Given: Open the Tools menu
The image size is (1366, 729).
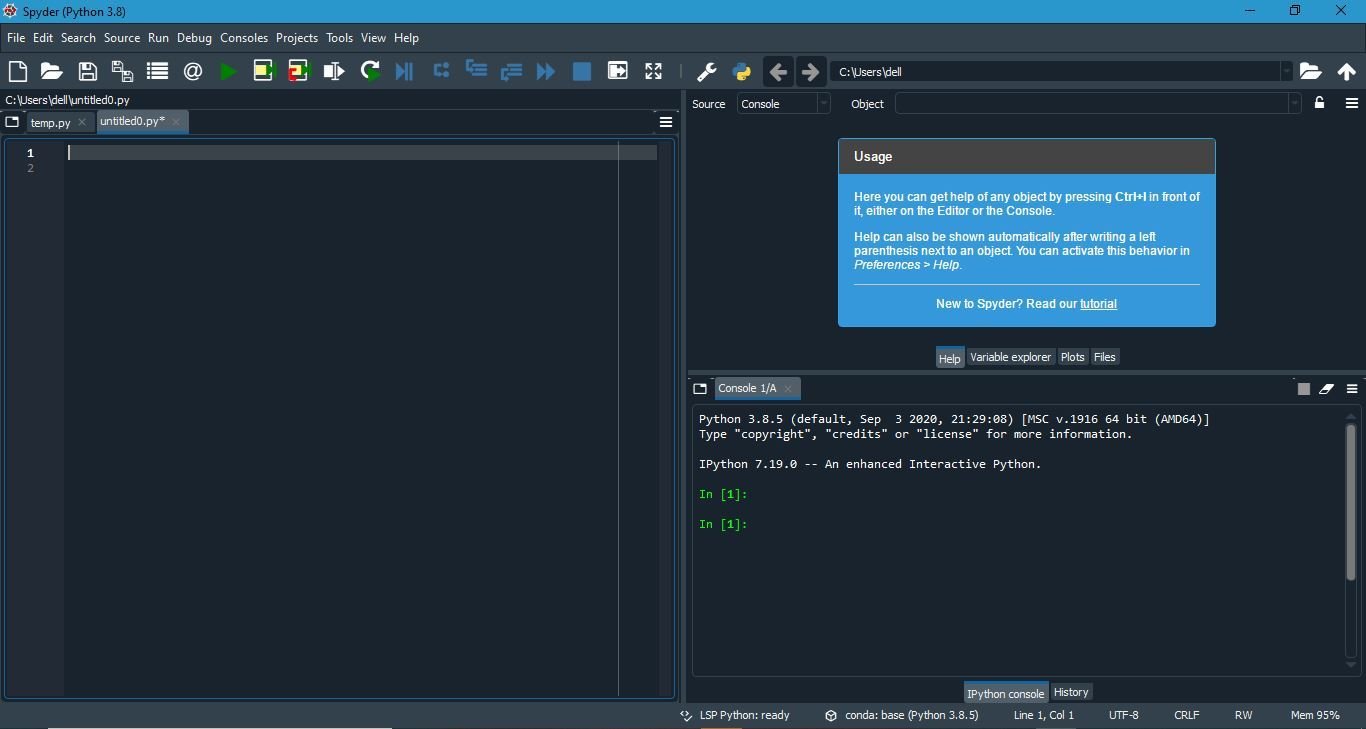Looking at the screenshot, I should 340,38.
